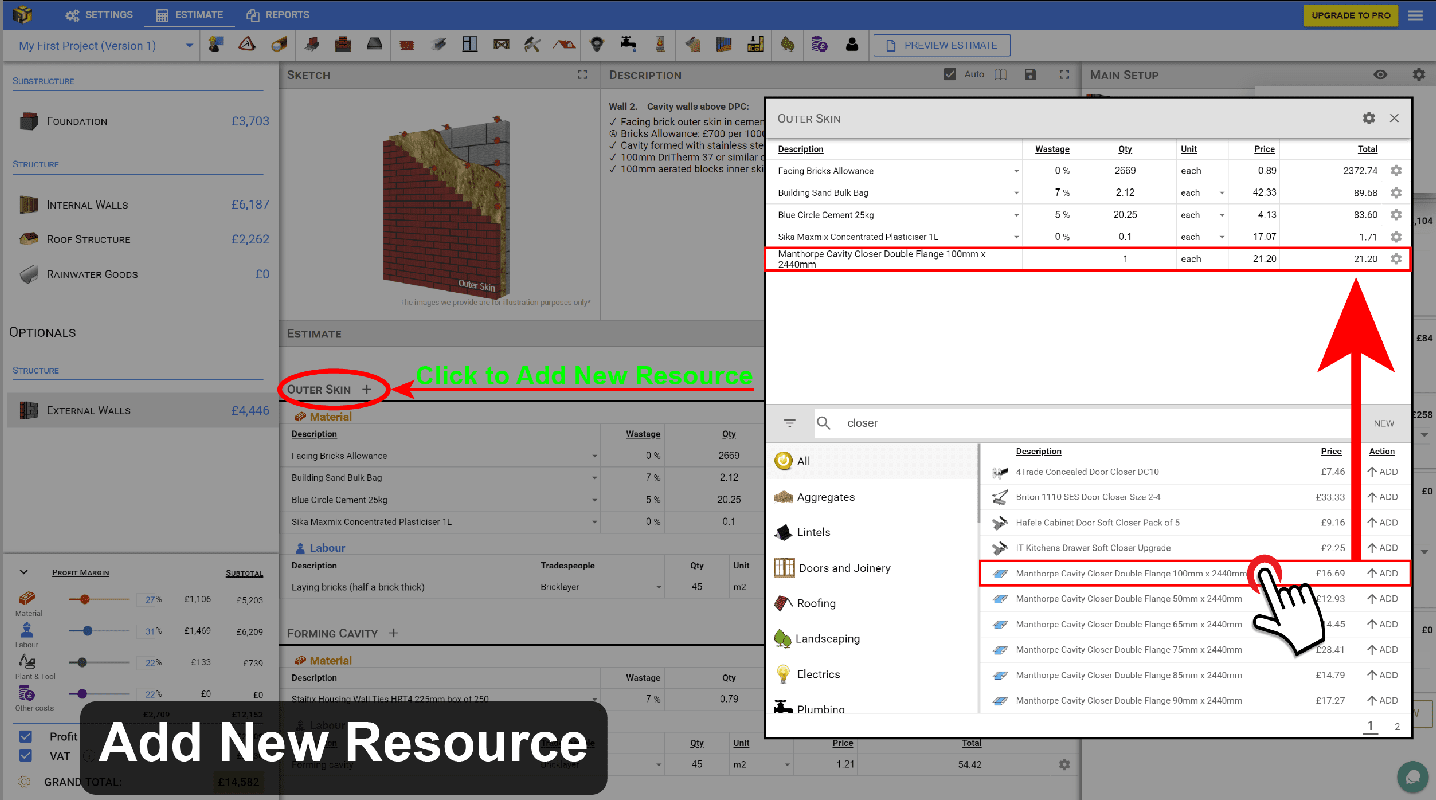Add the Manthorpe Cavity Closer 50mm x 2440mm resource
The width and height of the screenshot is (1436, 800).
[x=1383, y=599]
